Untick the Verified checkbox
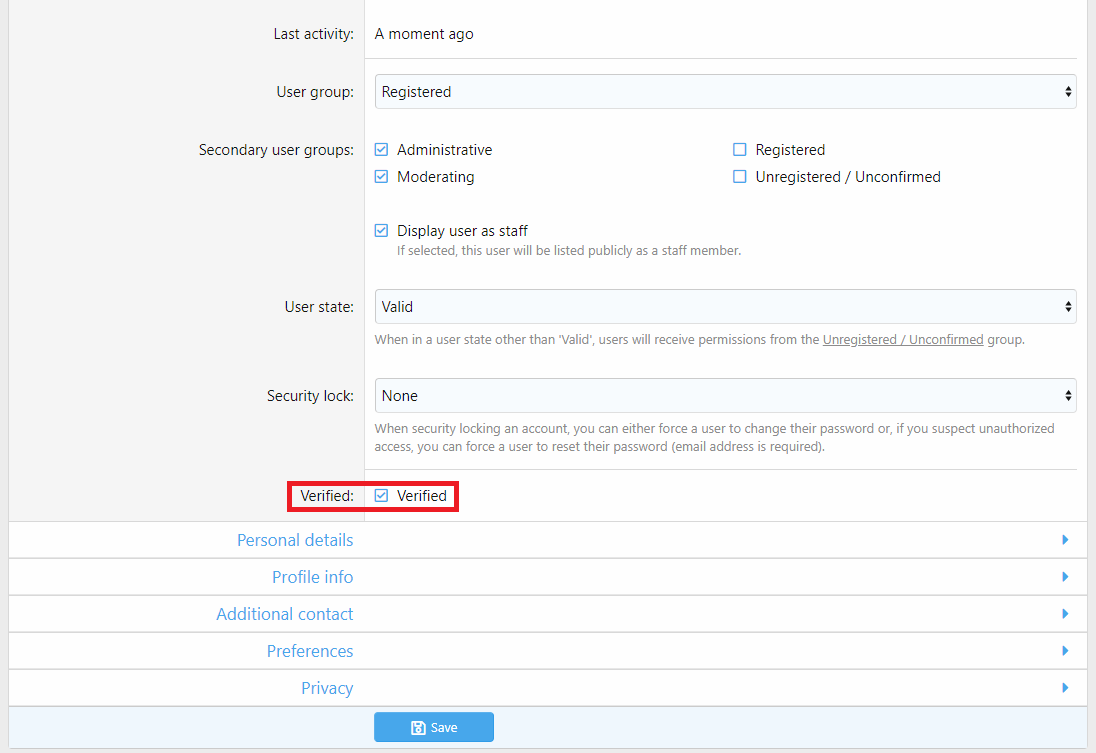Viewport: 1096px width, 753px height. tap(381, 496)
